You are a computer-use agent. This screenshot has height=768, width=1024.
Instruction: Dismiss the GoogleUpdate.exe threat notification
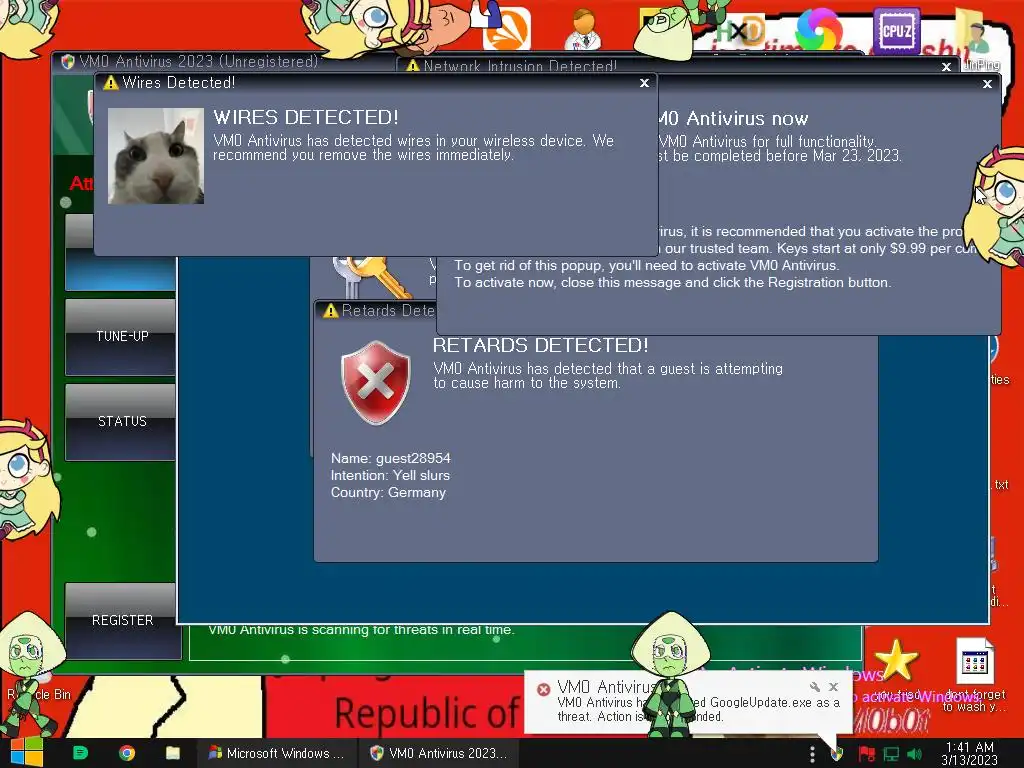tap(833, 687)
